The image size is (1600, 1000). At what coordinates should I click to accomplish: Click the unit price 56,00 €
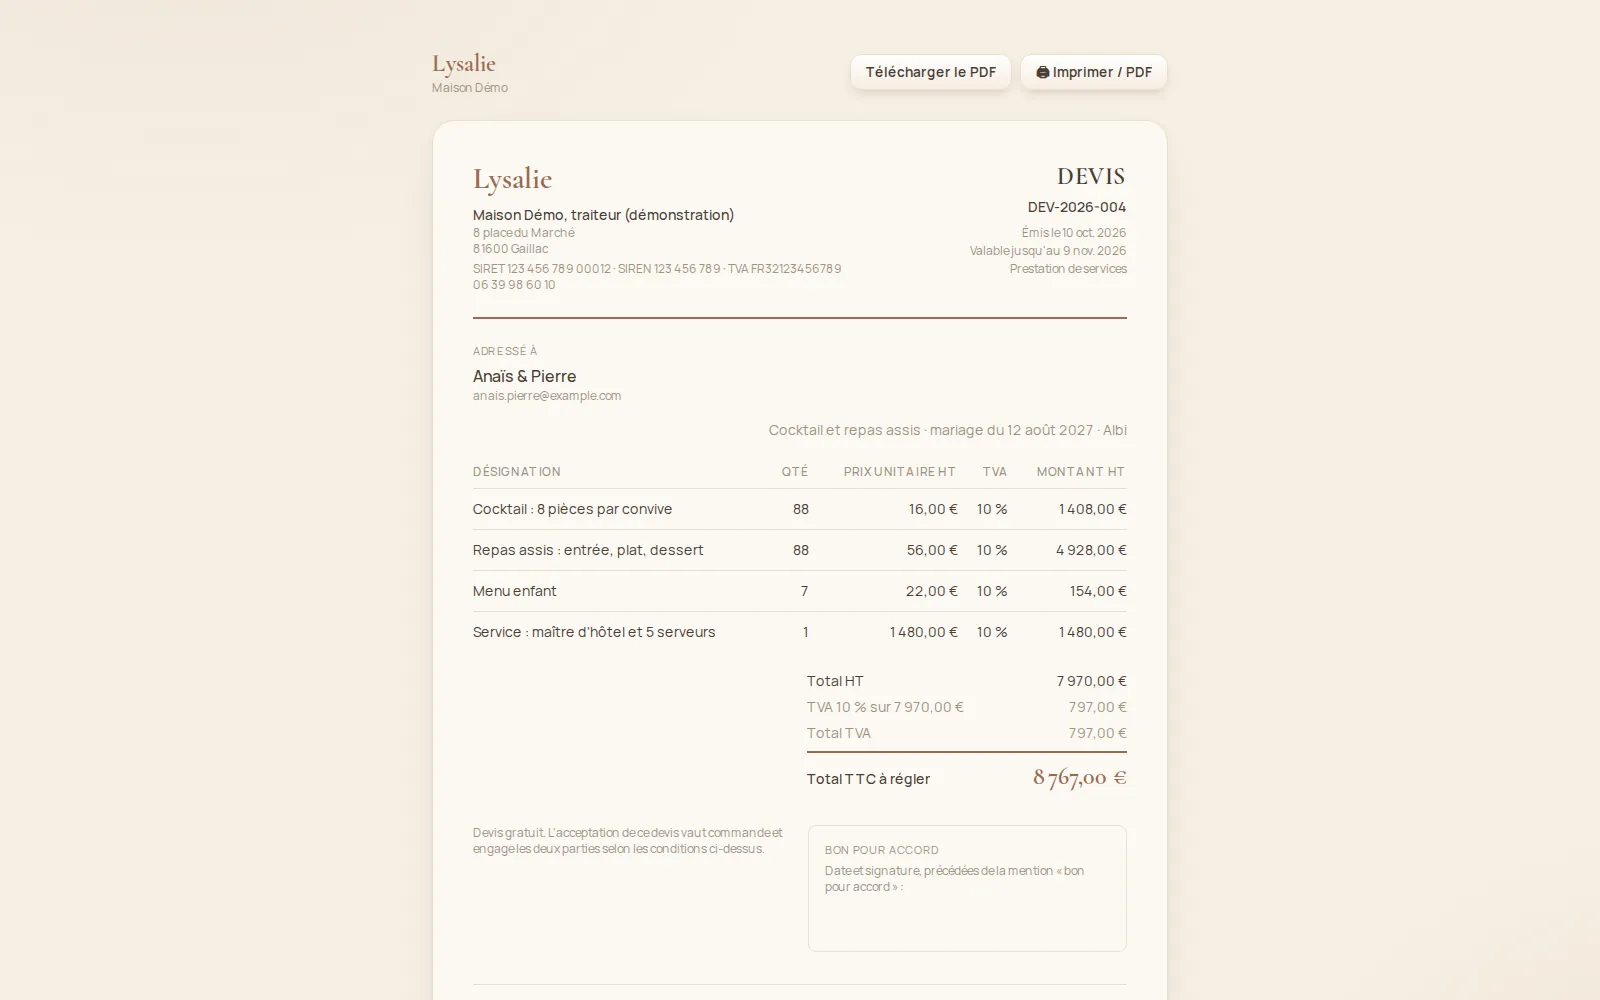932,550
